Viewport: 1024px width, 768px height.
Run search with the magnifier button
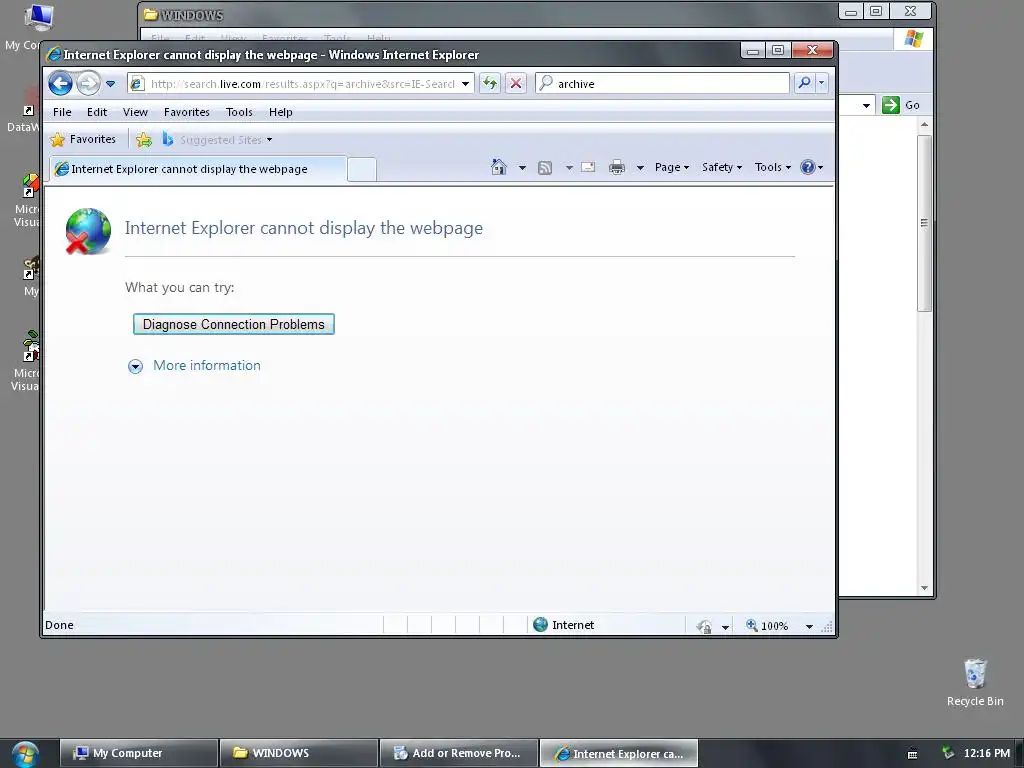[805, 83]
